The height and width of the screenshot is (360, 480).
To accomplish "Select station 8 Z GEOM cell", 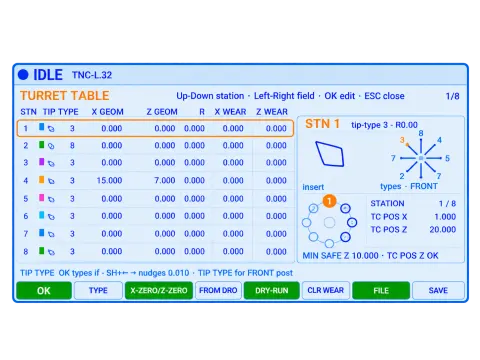I will click(165, 252).
